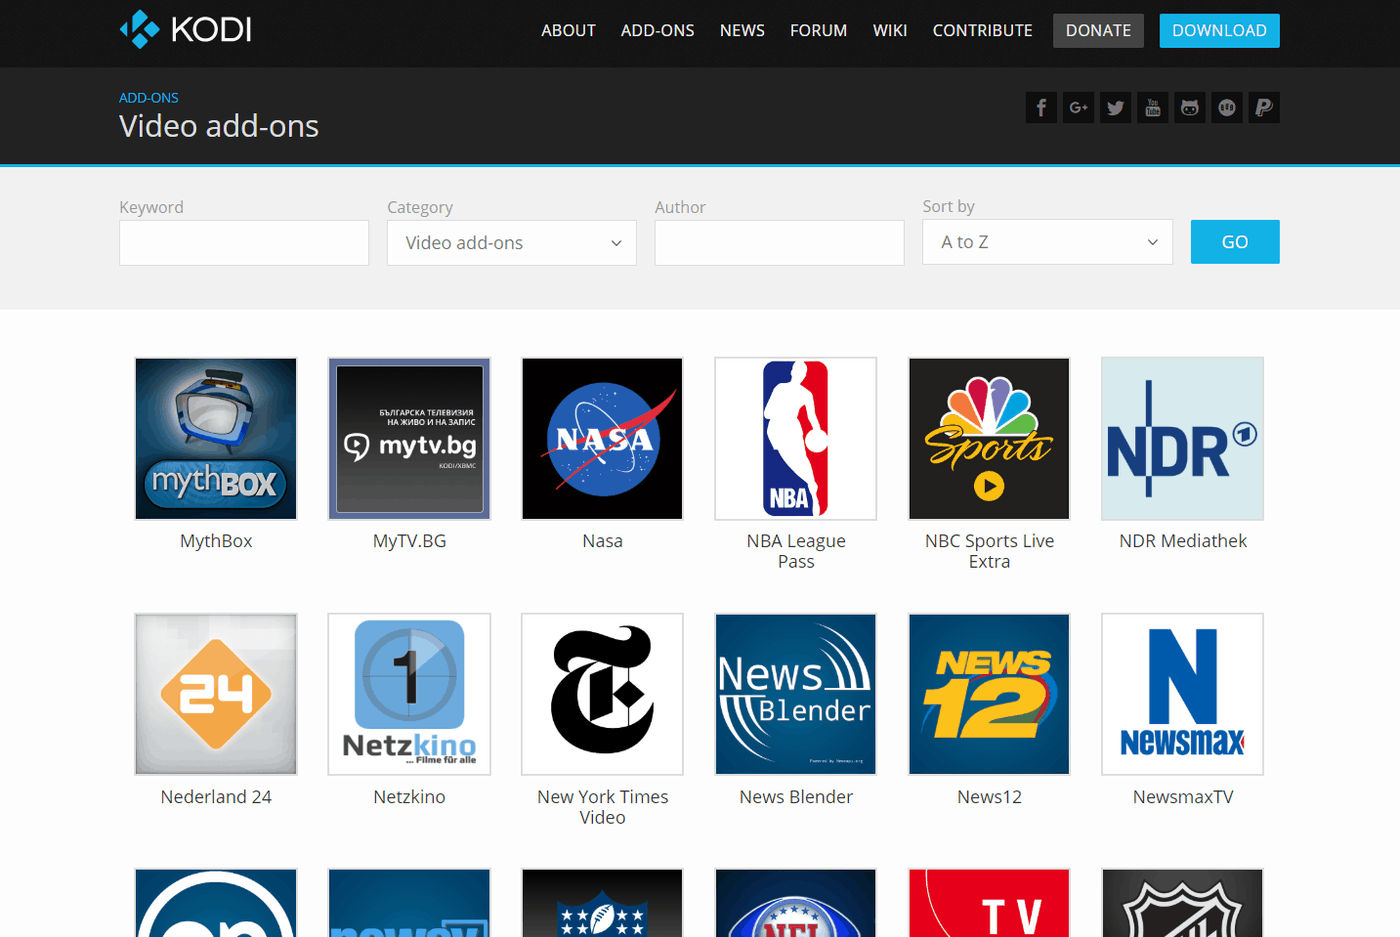Click the DONATE button

[1098, 31]
